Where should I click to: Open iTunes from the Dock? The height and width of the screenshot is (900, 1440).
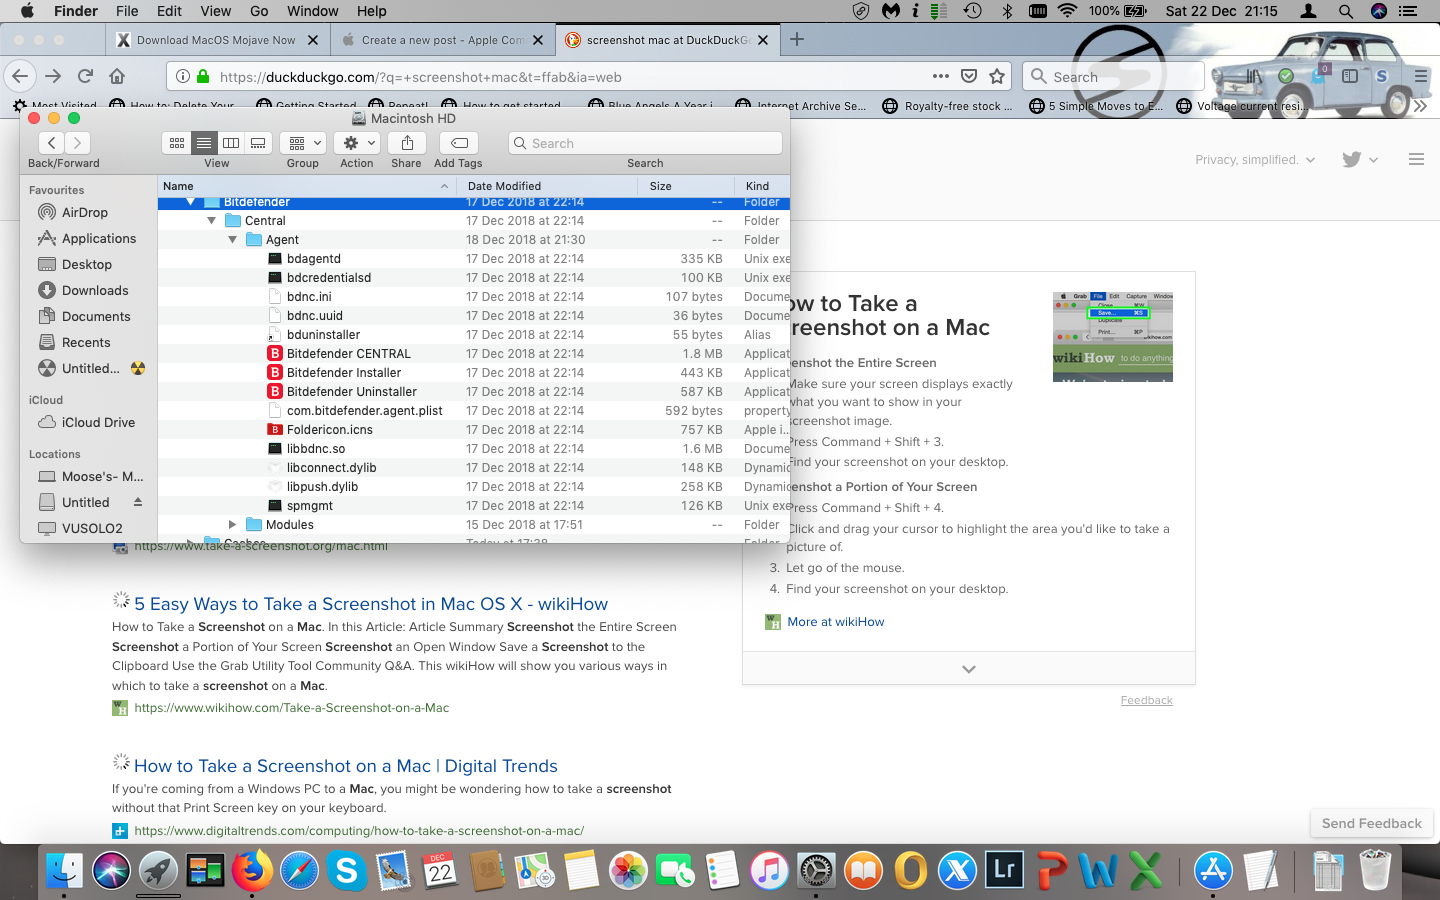[x=769, y=870]
